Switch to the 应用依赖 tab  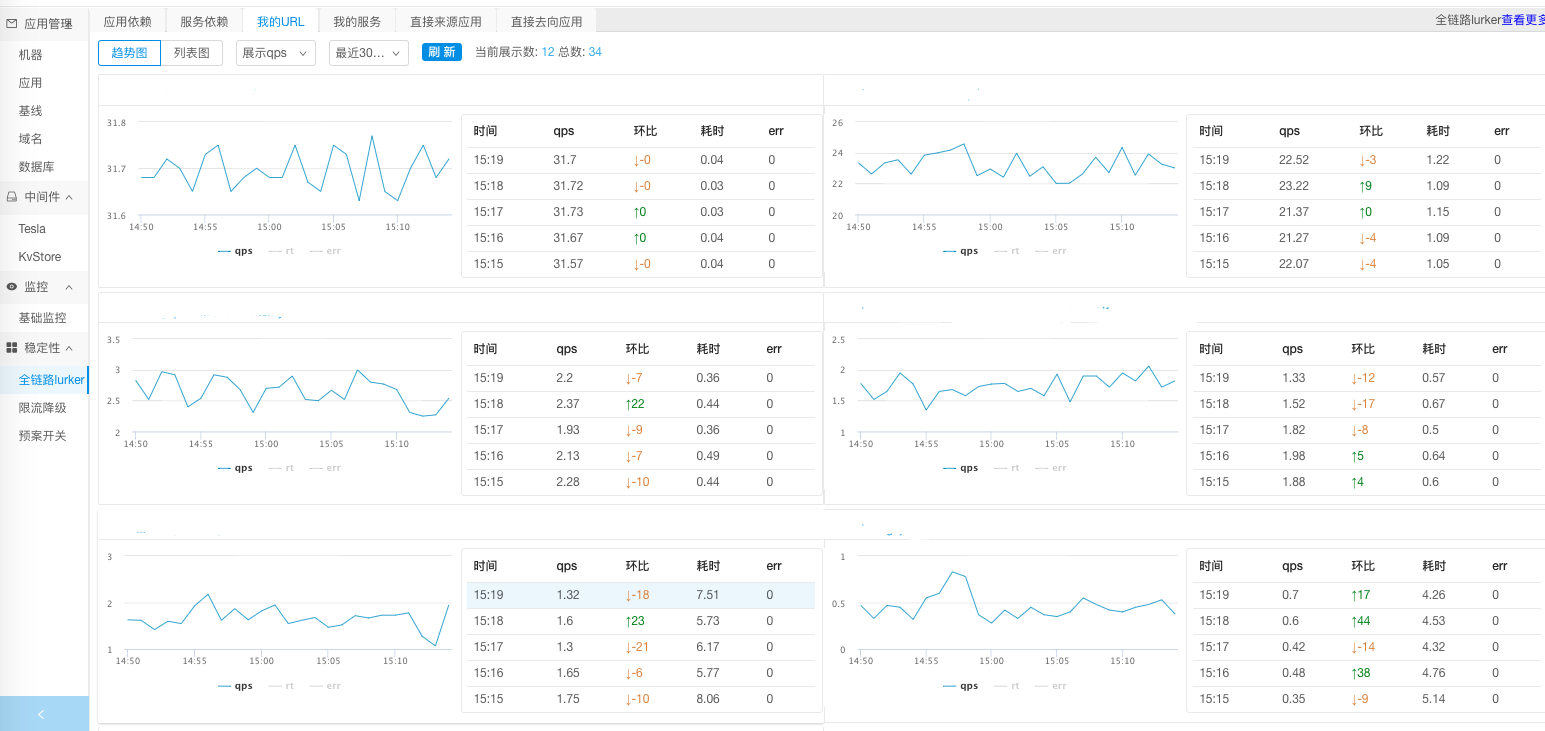127,21
